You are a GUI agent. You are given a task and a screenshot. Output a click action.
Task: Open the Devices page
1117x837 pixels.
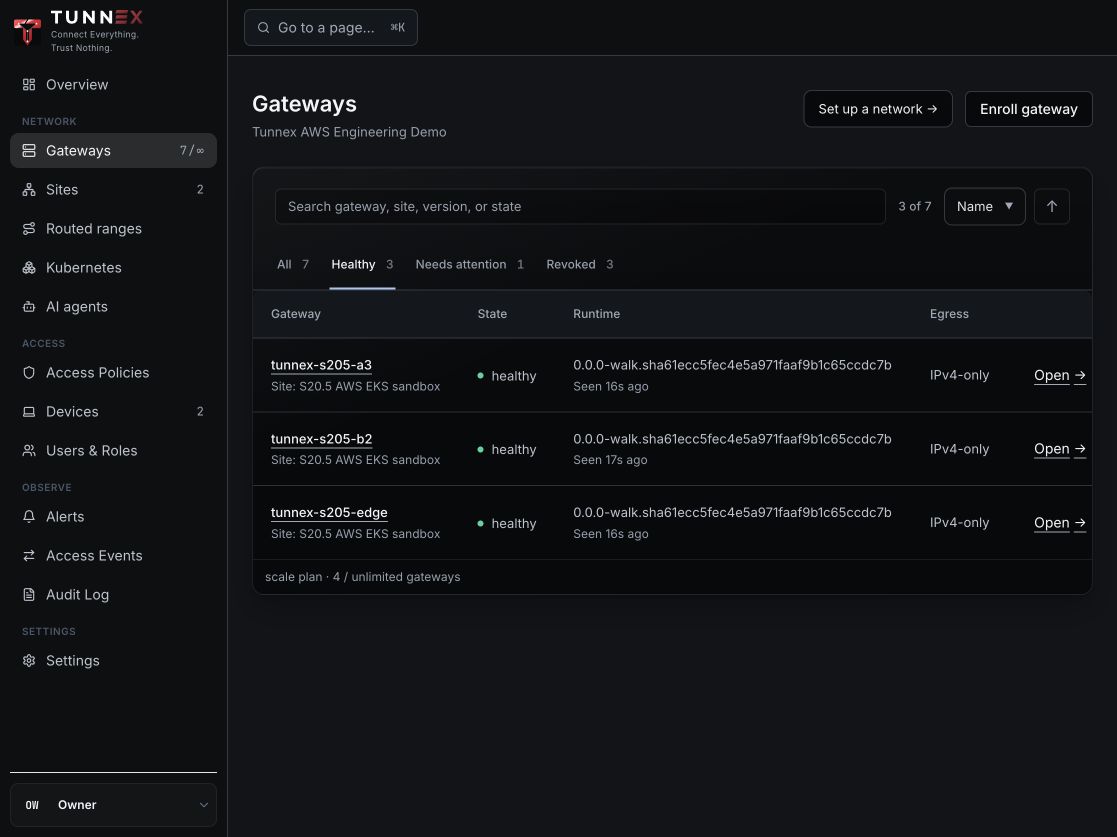coord(113,412)
